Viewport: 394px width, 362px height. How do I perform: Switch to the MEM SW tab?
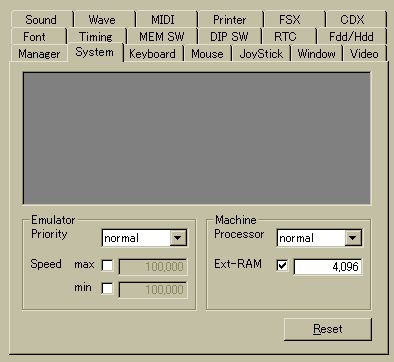tap(162, 36)
